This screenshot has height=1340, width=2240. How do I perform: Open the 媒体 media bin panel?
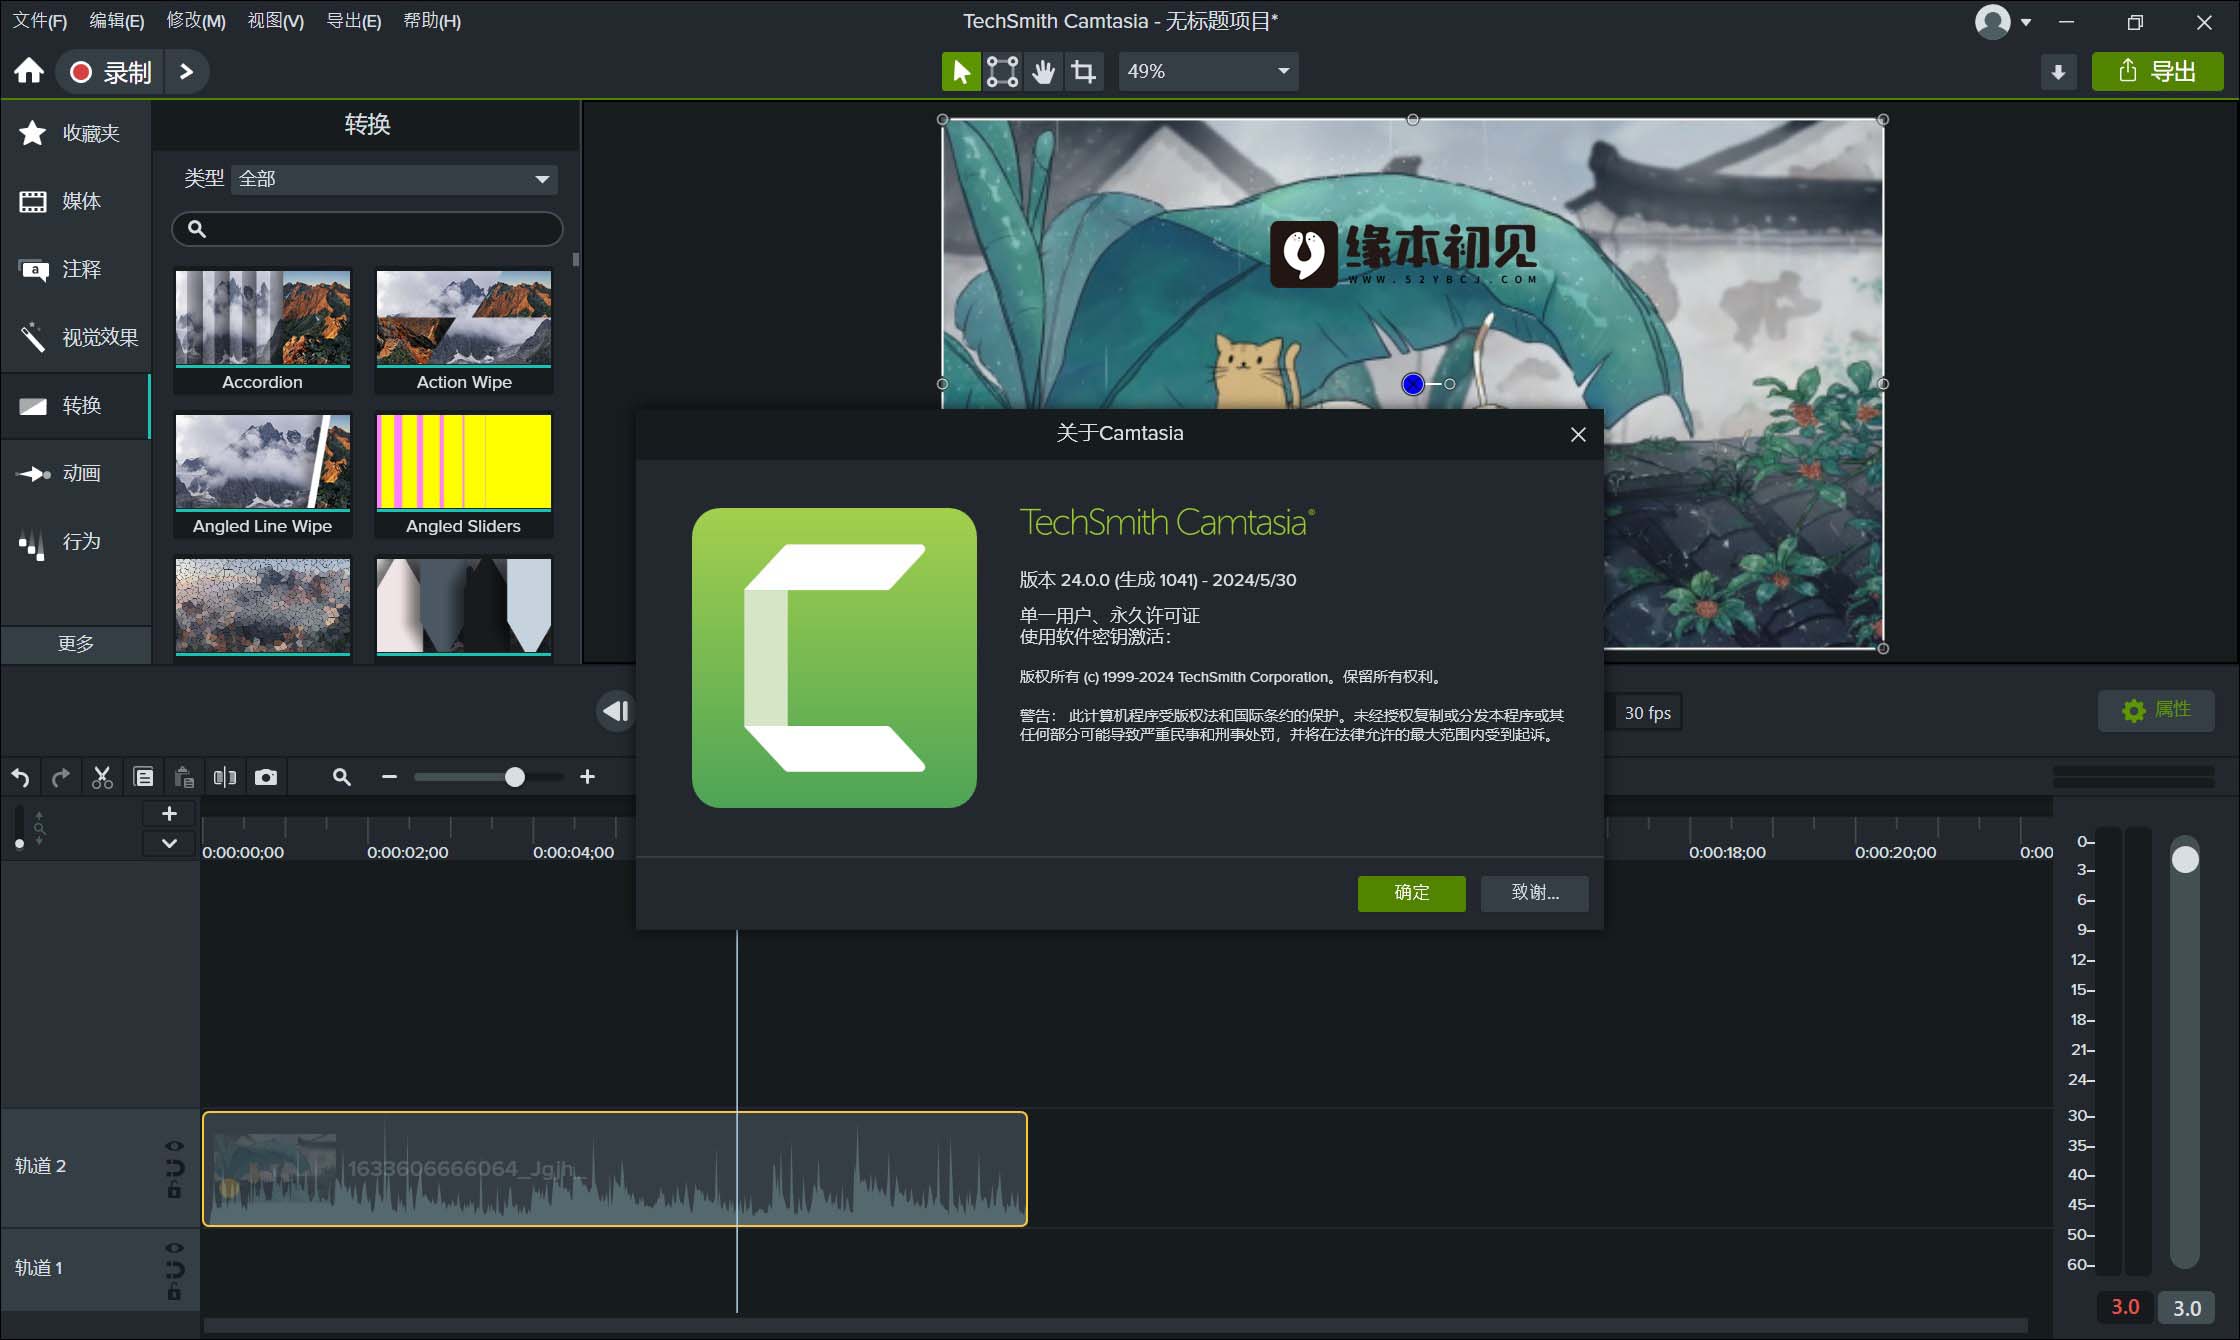pos(76,201)
